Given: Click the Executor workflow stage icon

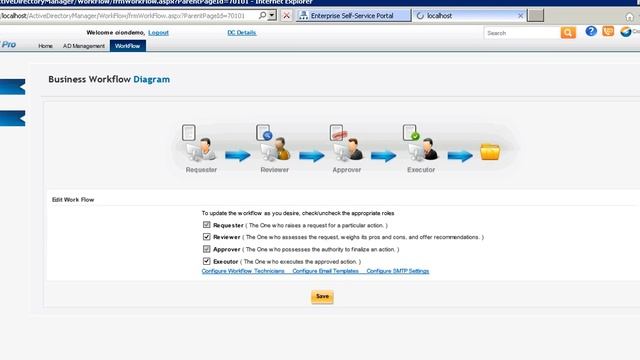Looking at the screenshot, I should [x=420, y=143].
